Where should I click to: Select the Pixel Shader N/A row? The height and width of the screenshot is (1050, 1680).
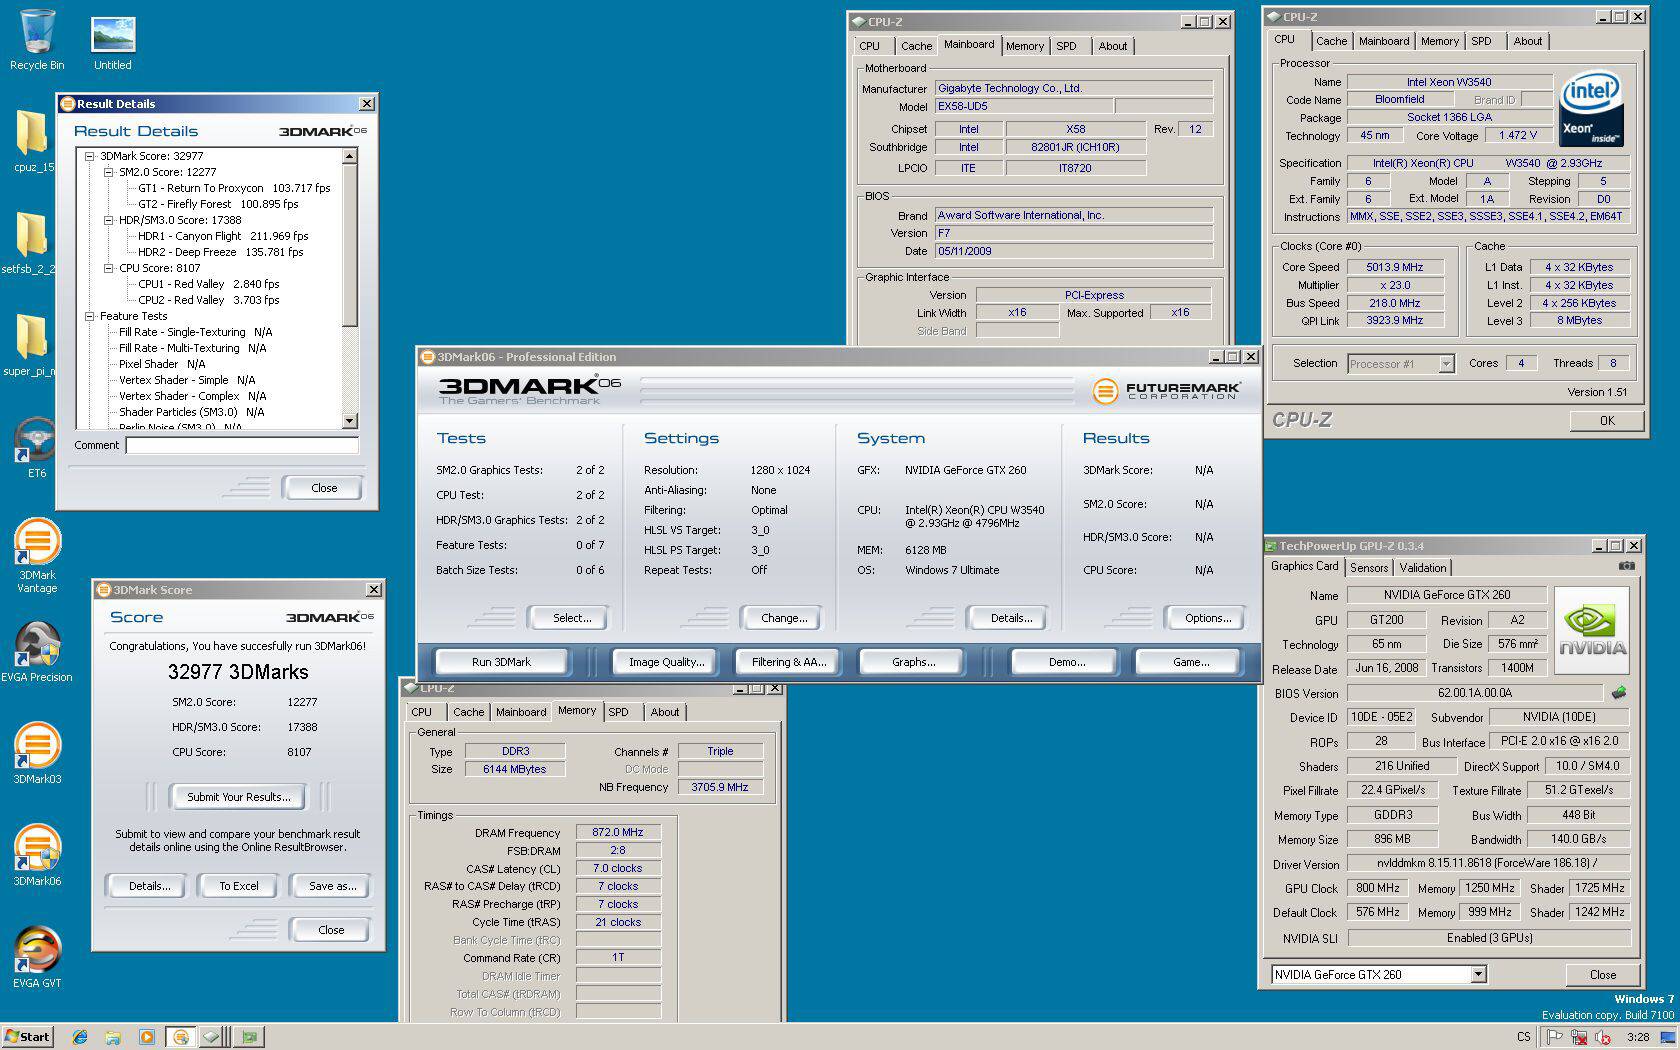click(162, 364)
